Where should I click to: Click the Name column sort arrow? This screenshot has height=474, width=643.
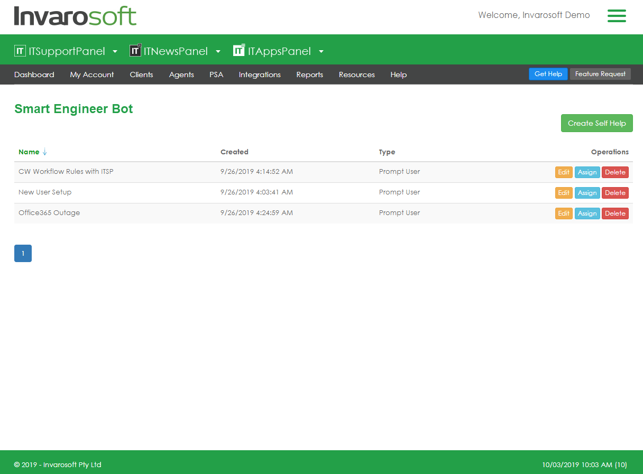(45, 152)
